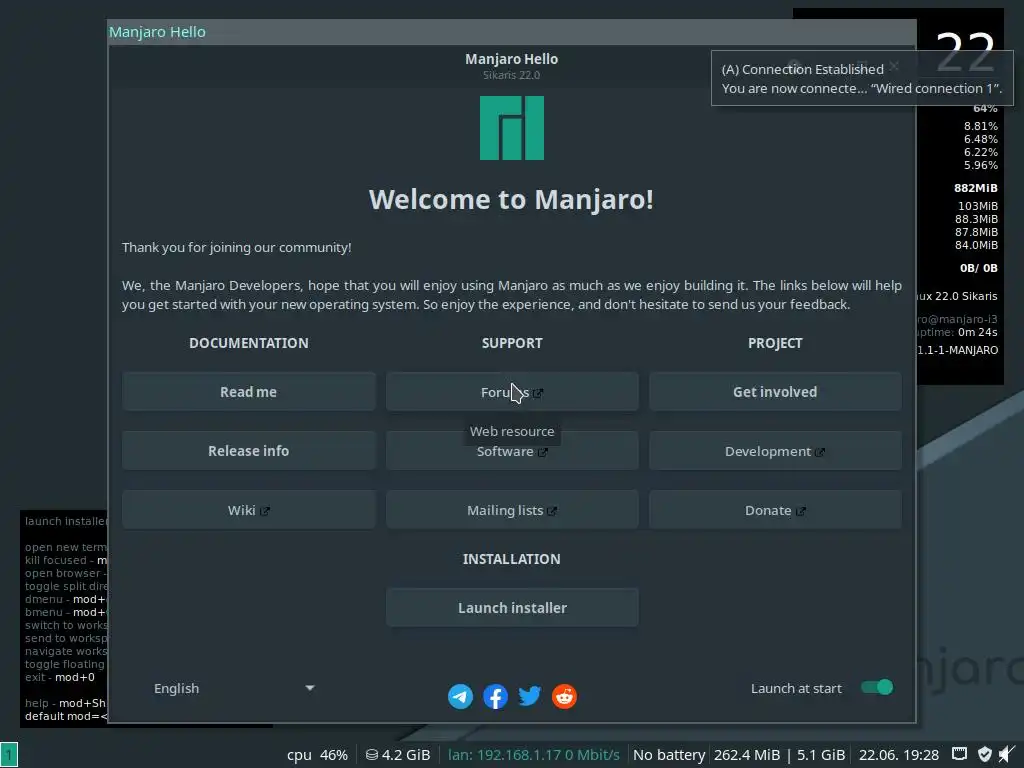Open the Forums support link
The width and height of the screenshot is (1024, 768).
512,392
